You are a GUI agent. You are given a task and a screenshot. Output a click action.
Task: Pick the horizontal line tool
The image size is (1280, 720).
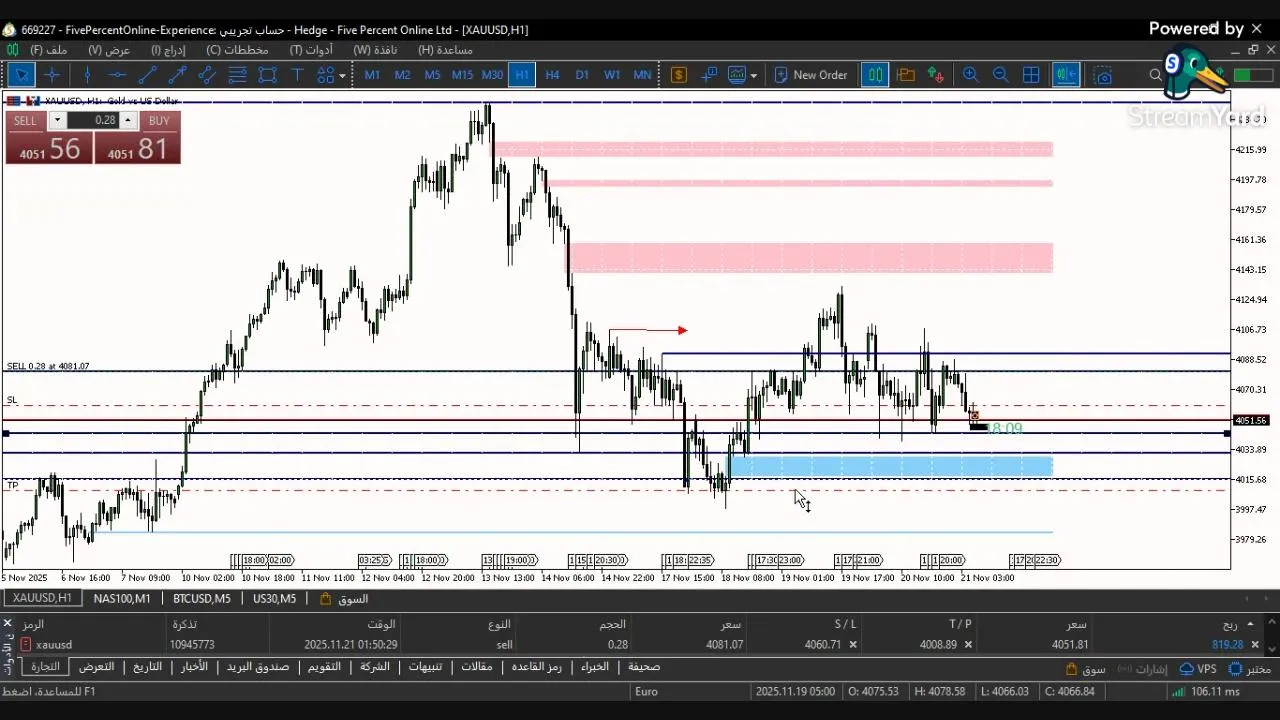tap(117, 75)
